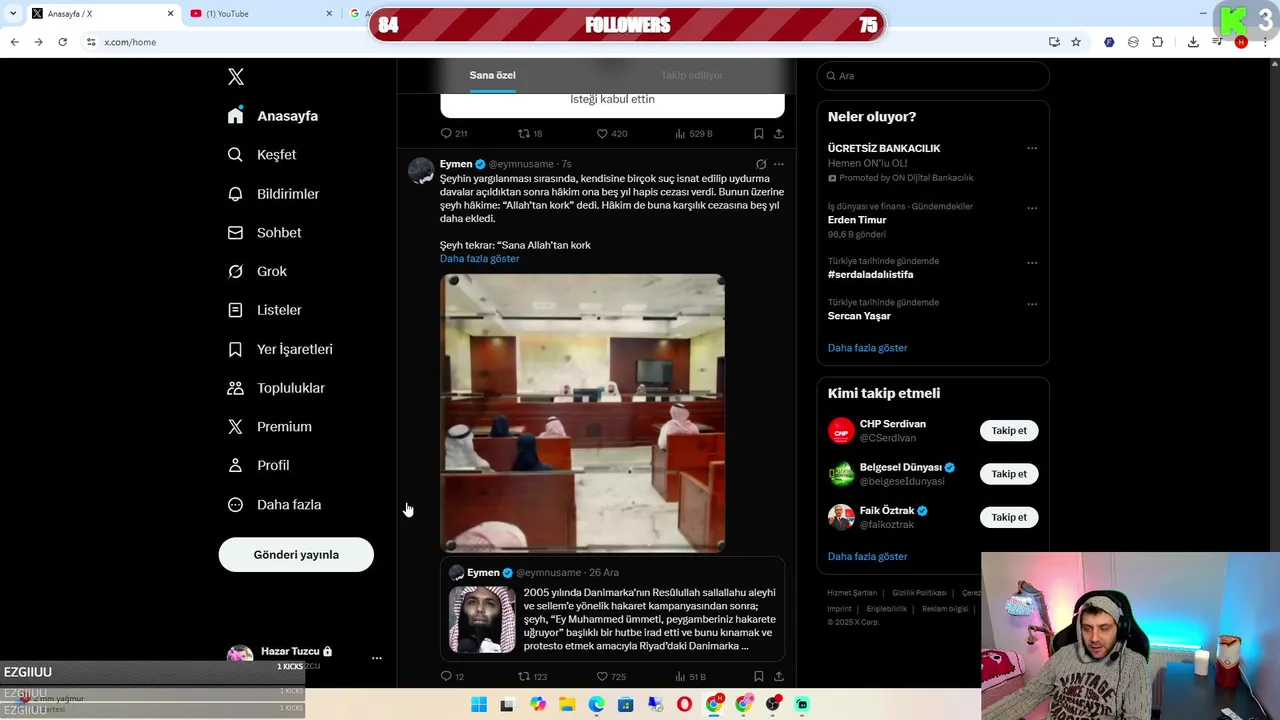Follow CHP Serdivan

click(1009, 431)
